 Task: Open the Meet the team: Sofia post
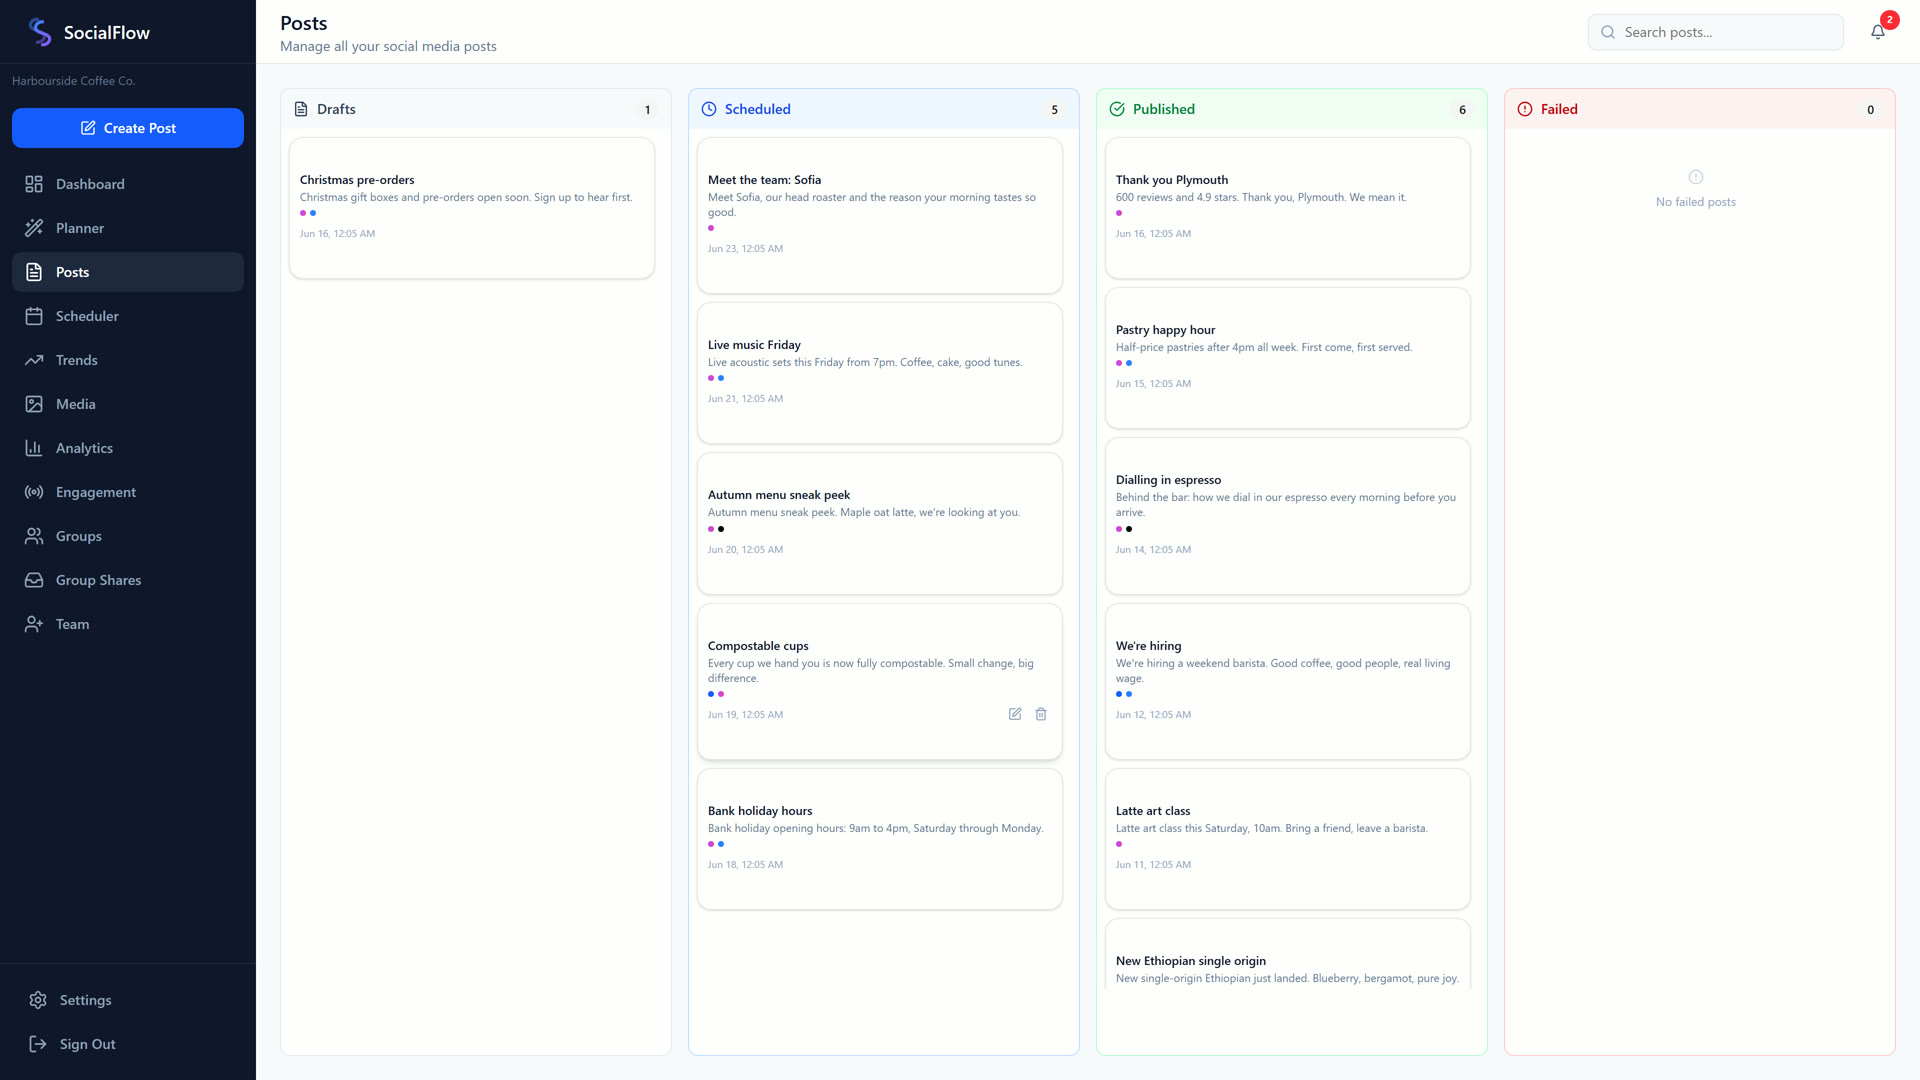[880, 215]
